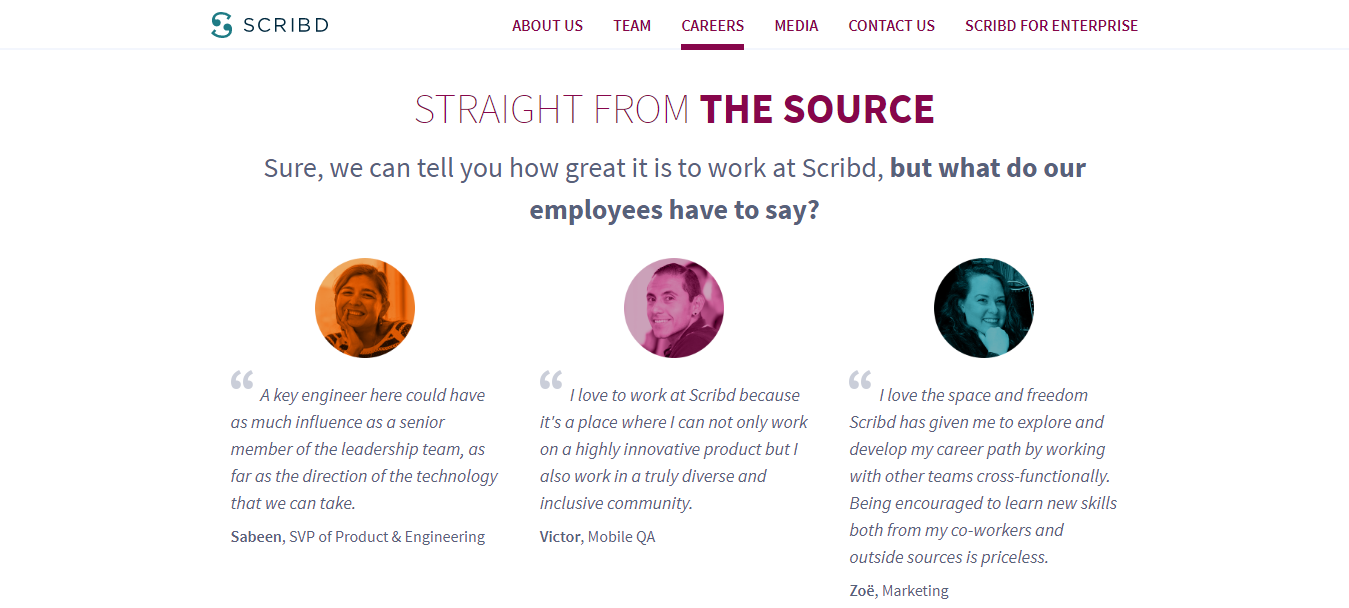
Task: Open the About Us menu item
Action: [547, 26]
